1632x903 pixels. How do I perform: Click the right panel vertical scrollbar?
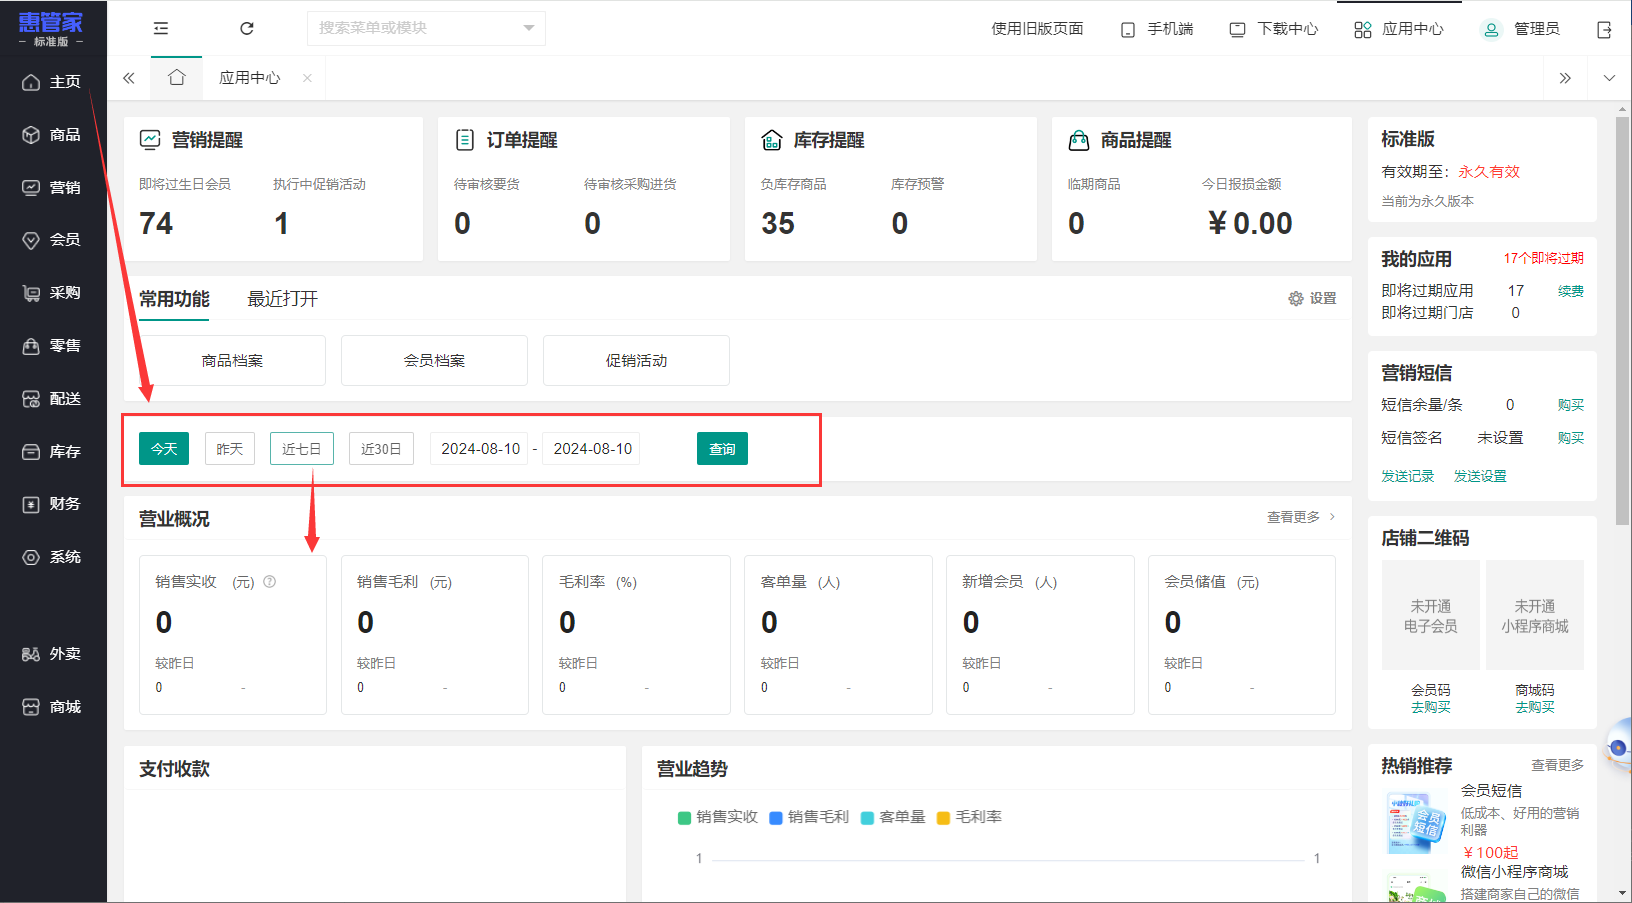click(x=1622, y=320)
